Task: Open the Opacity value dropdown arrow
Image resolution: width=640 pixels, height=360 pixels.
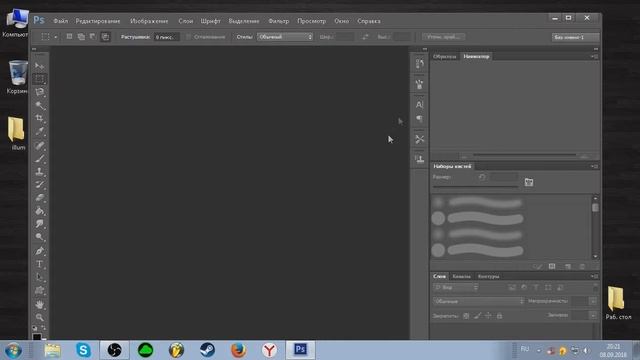Action: pos(593,301)
